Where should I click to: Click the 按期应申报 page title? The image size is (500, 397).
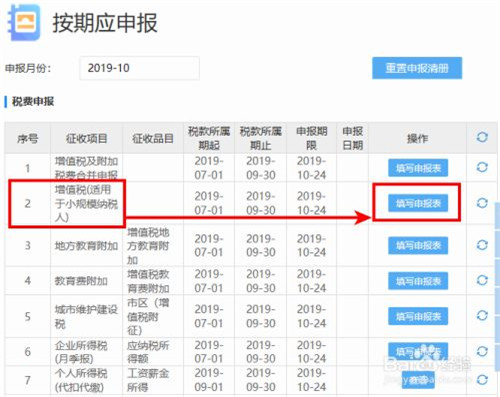(105, 23)
